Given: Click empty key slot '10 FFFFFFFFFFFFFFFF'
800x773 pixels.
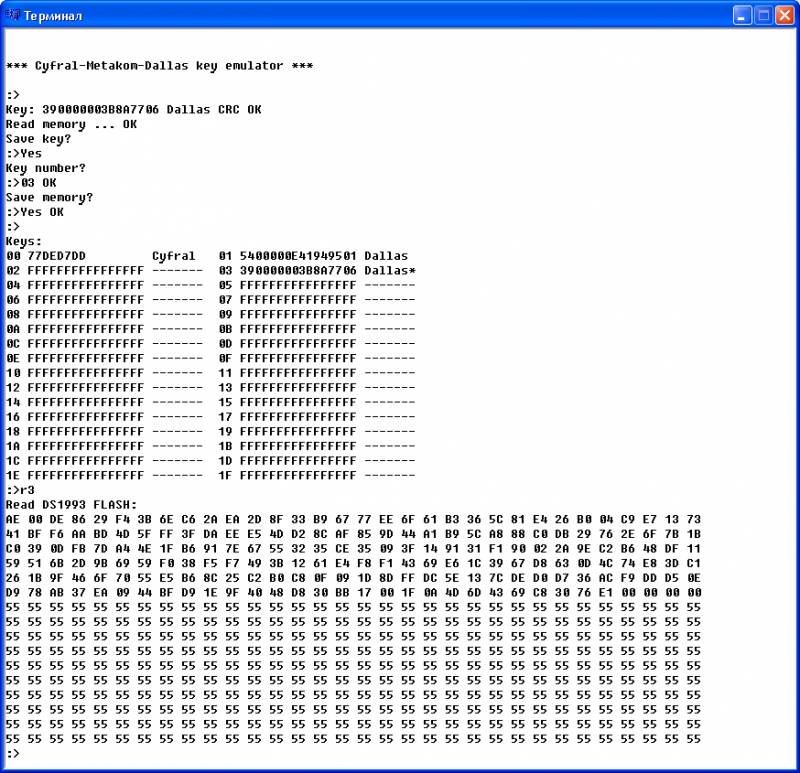Looking at the screenshot, I should 75,373.
